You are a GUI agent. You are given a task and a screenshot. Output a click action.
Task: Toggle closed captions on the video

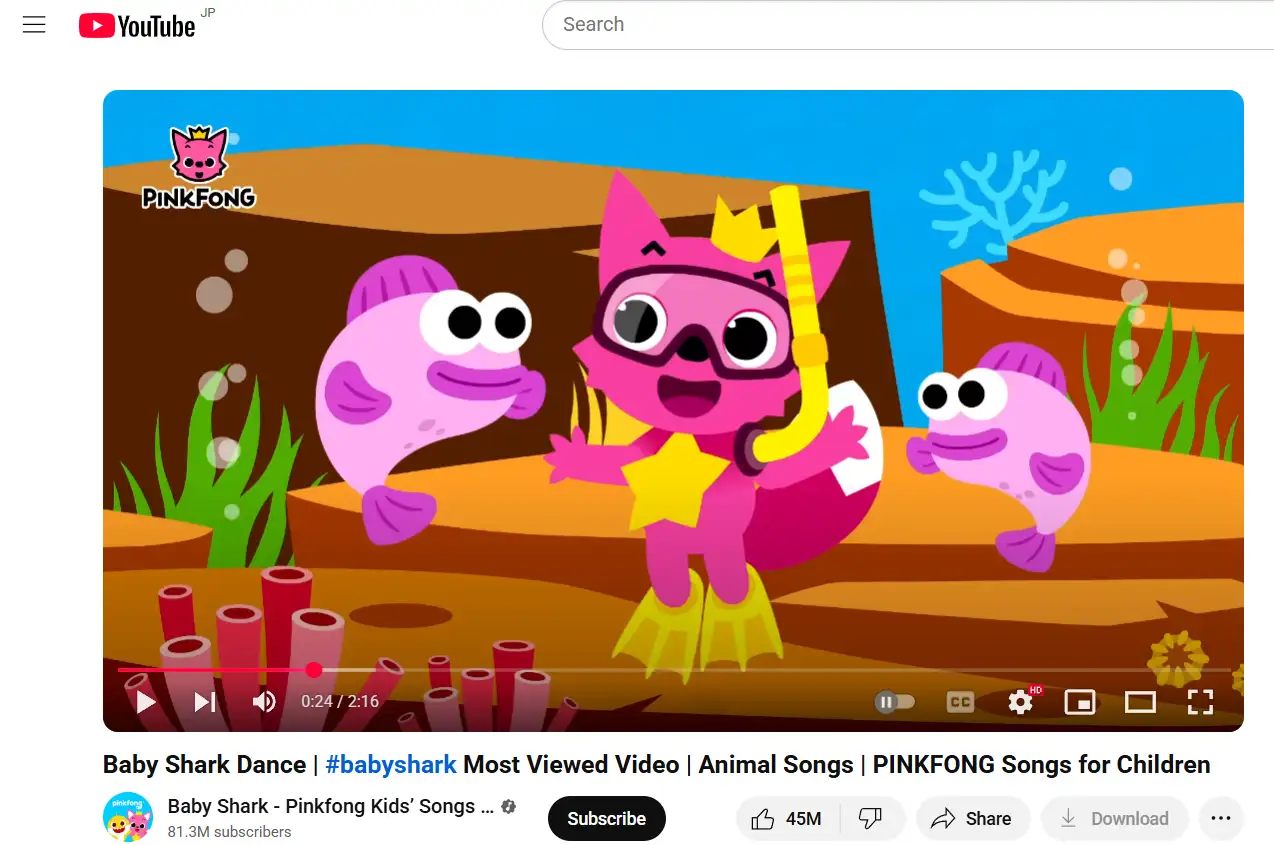(x=960, y=702)
